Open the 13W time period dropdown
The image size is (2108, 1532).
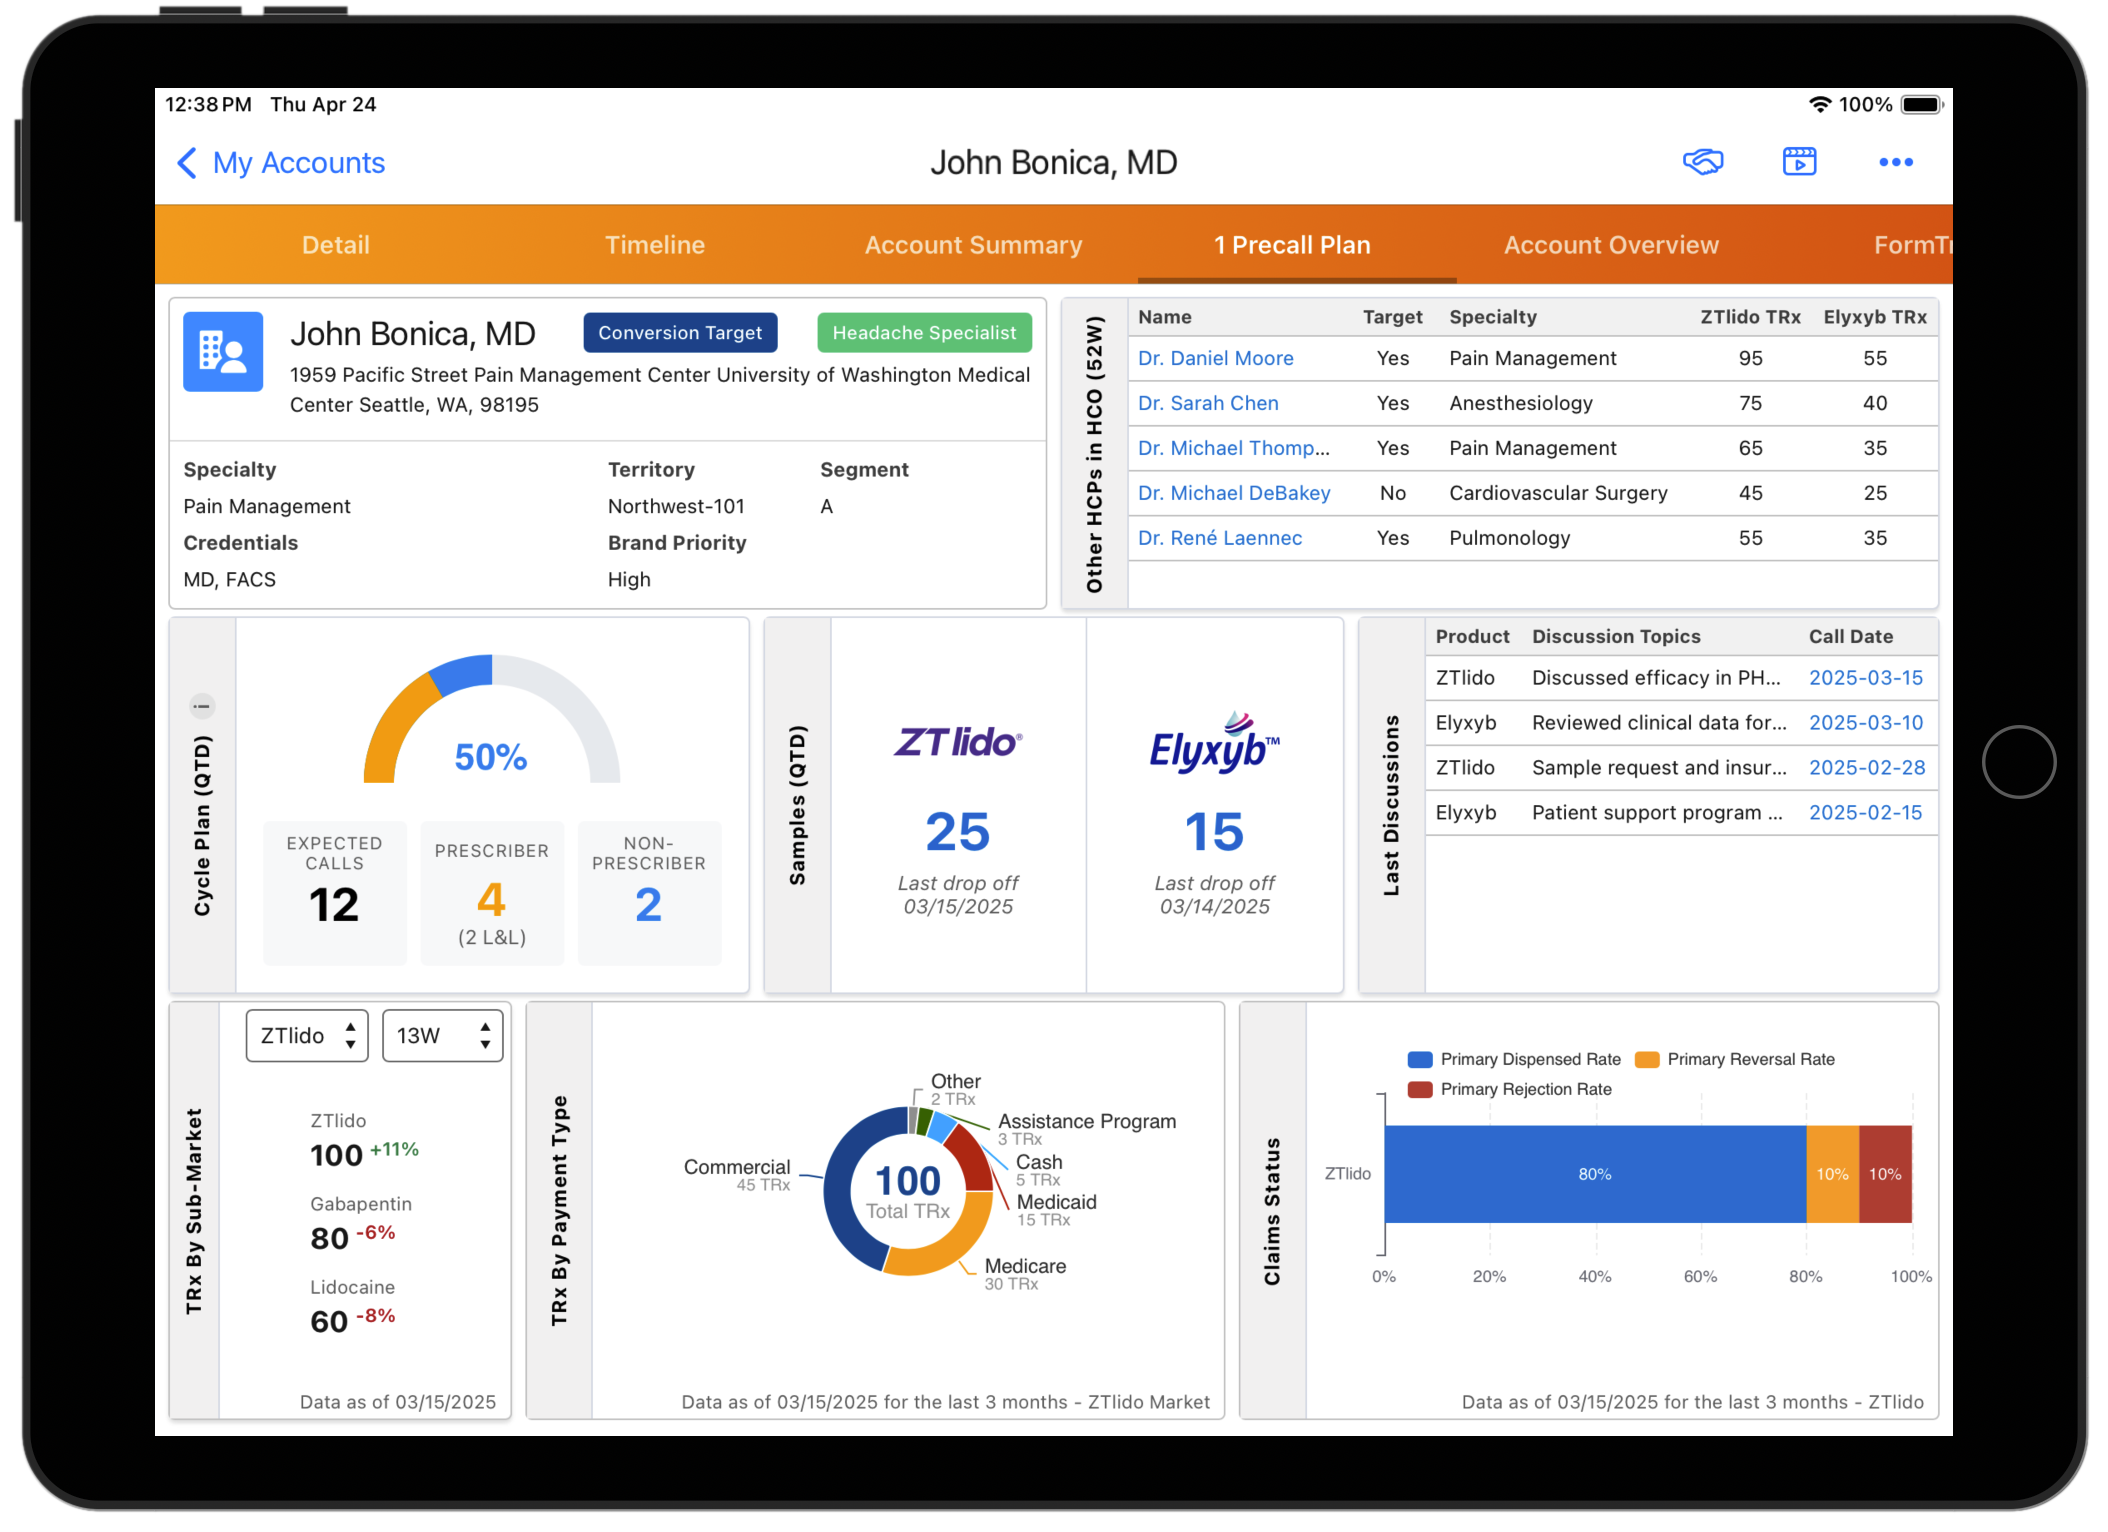coord(442,1035)
